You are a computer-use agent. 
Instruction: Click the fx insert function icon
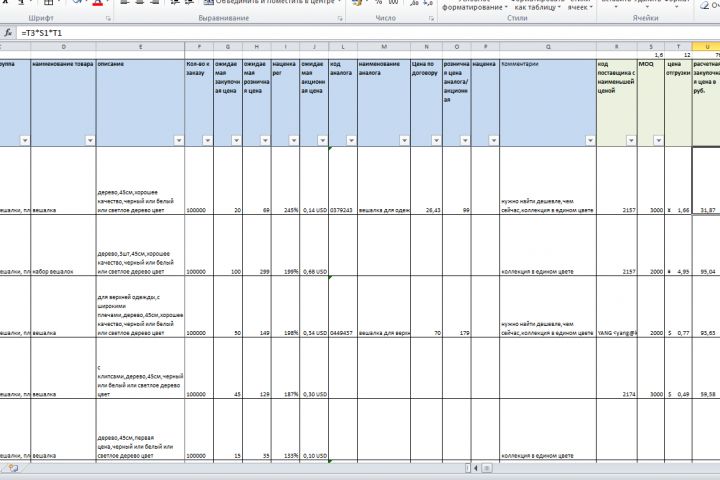pos(8,33)
